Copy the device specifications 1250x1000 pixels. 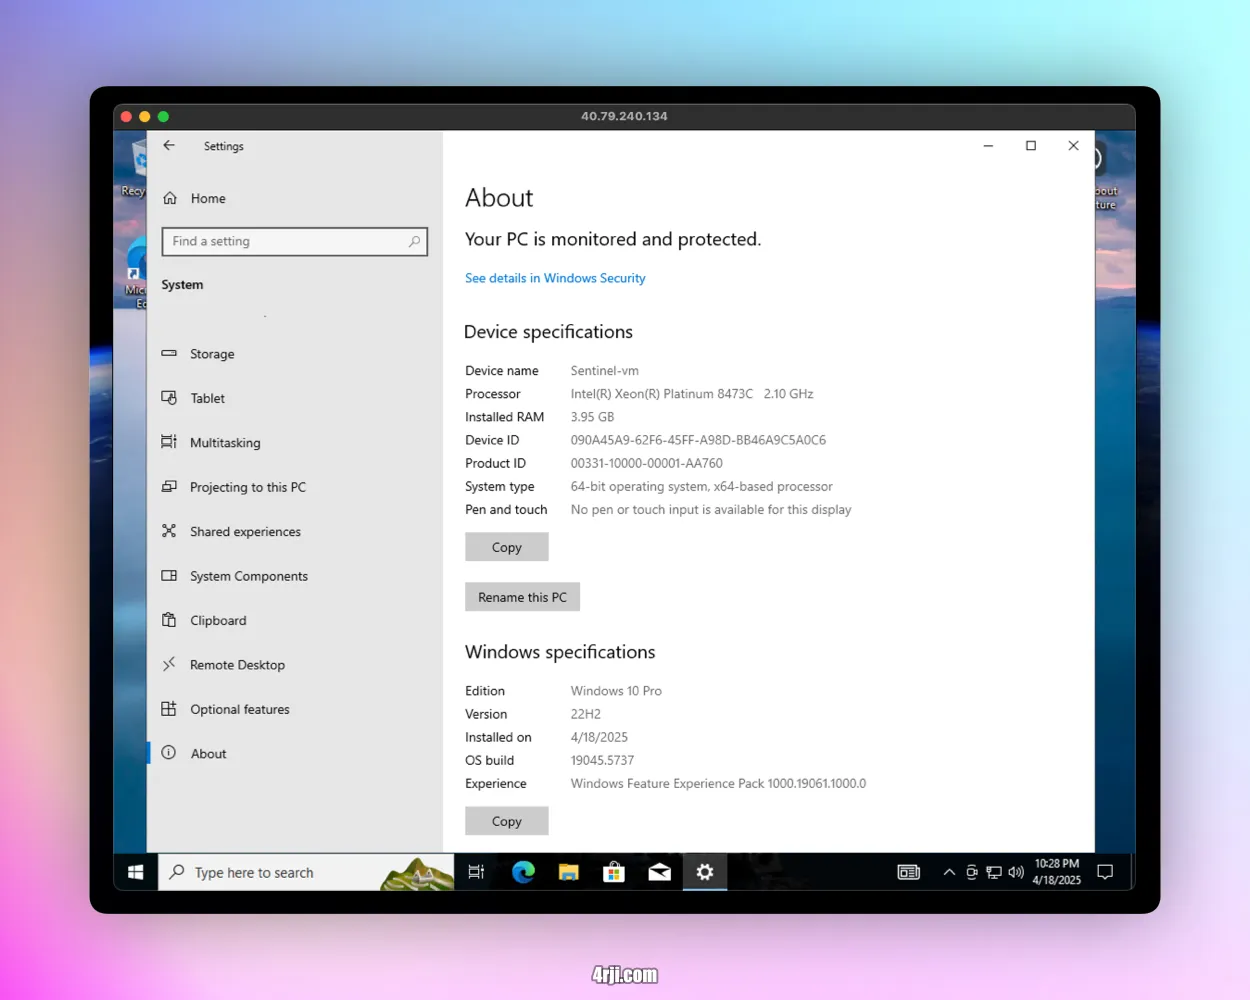point(506,547)
